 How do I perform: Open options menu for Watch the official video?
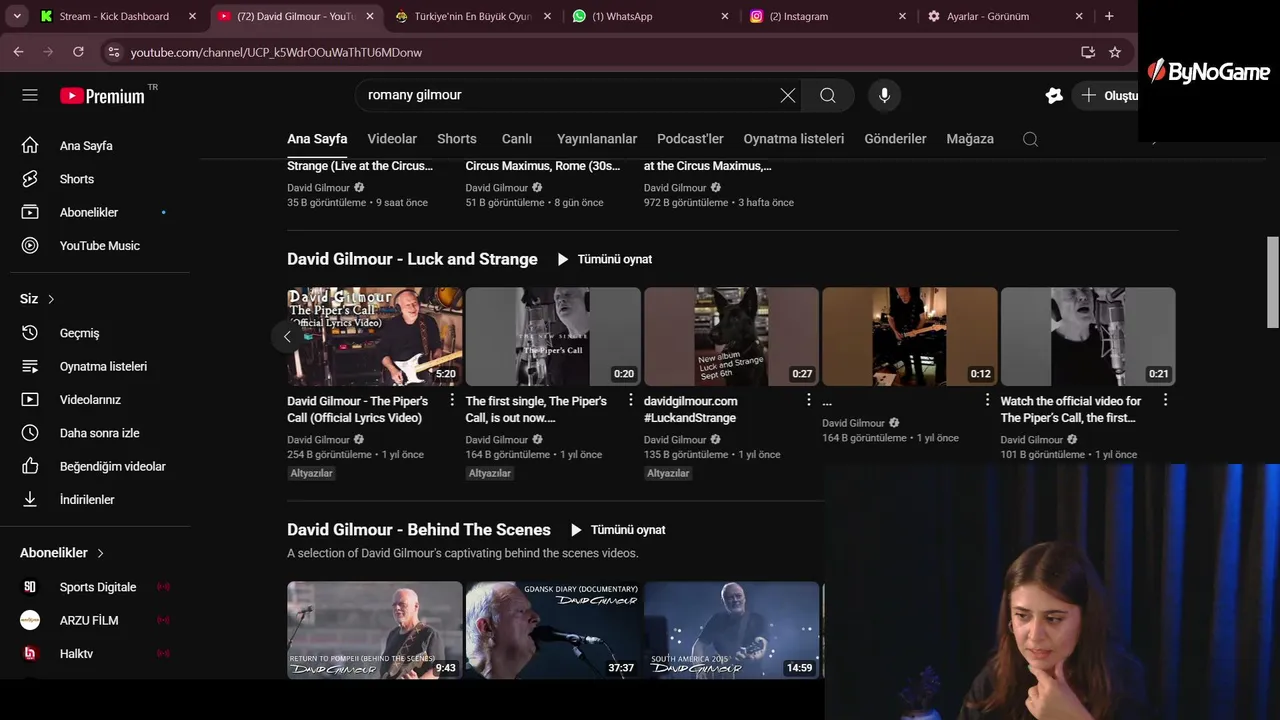pos(1165,400)
